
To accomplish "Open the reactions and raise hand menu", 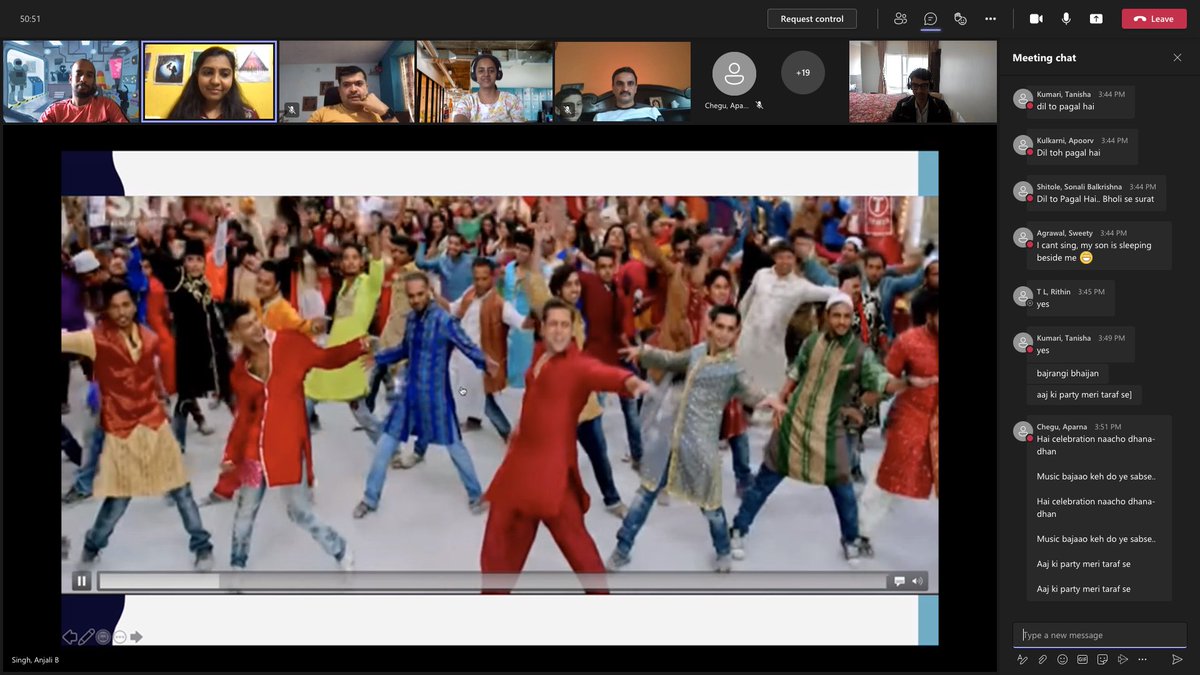I will (x=960, y=18).
